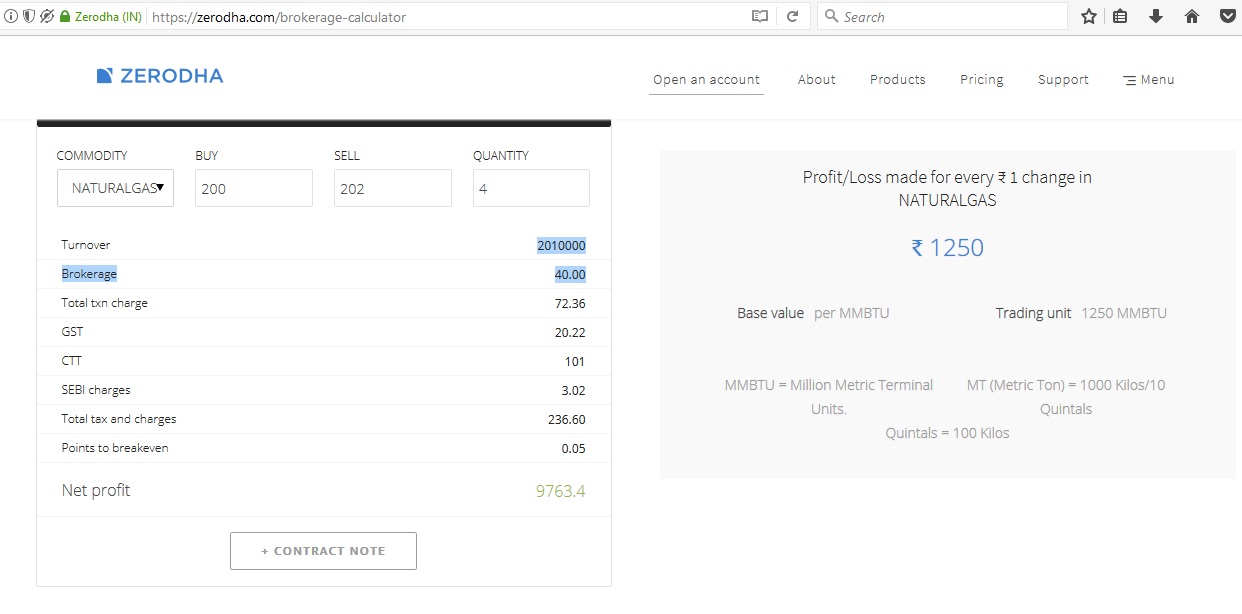Click the Net profit value 9763.4
This screenshot has width=1242, height=614.
(x=561, y=491)
